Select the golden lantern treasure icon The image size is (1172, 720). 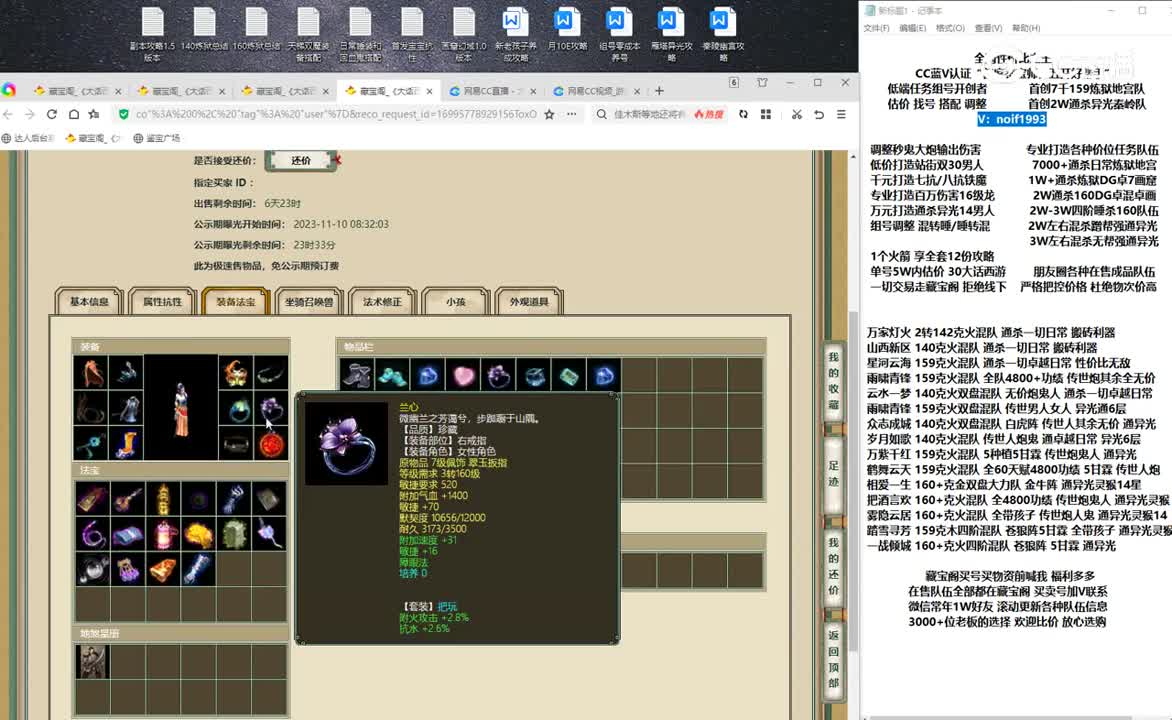pos(163,499)
